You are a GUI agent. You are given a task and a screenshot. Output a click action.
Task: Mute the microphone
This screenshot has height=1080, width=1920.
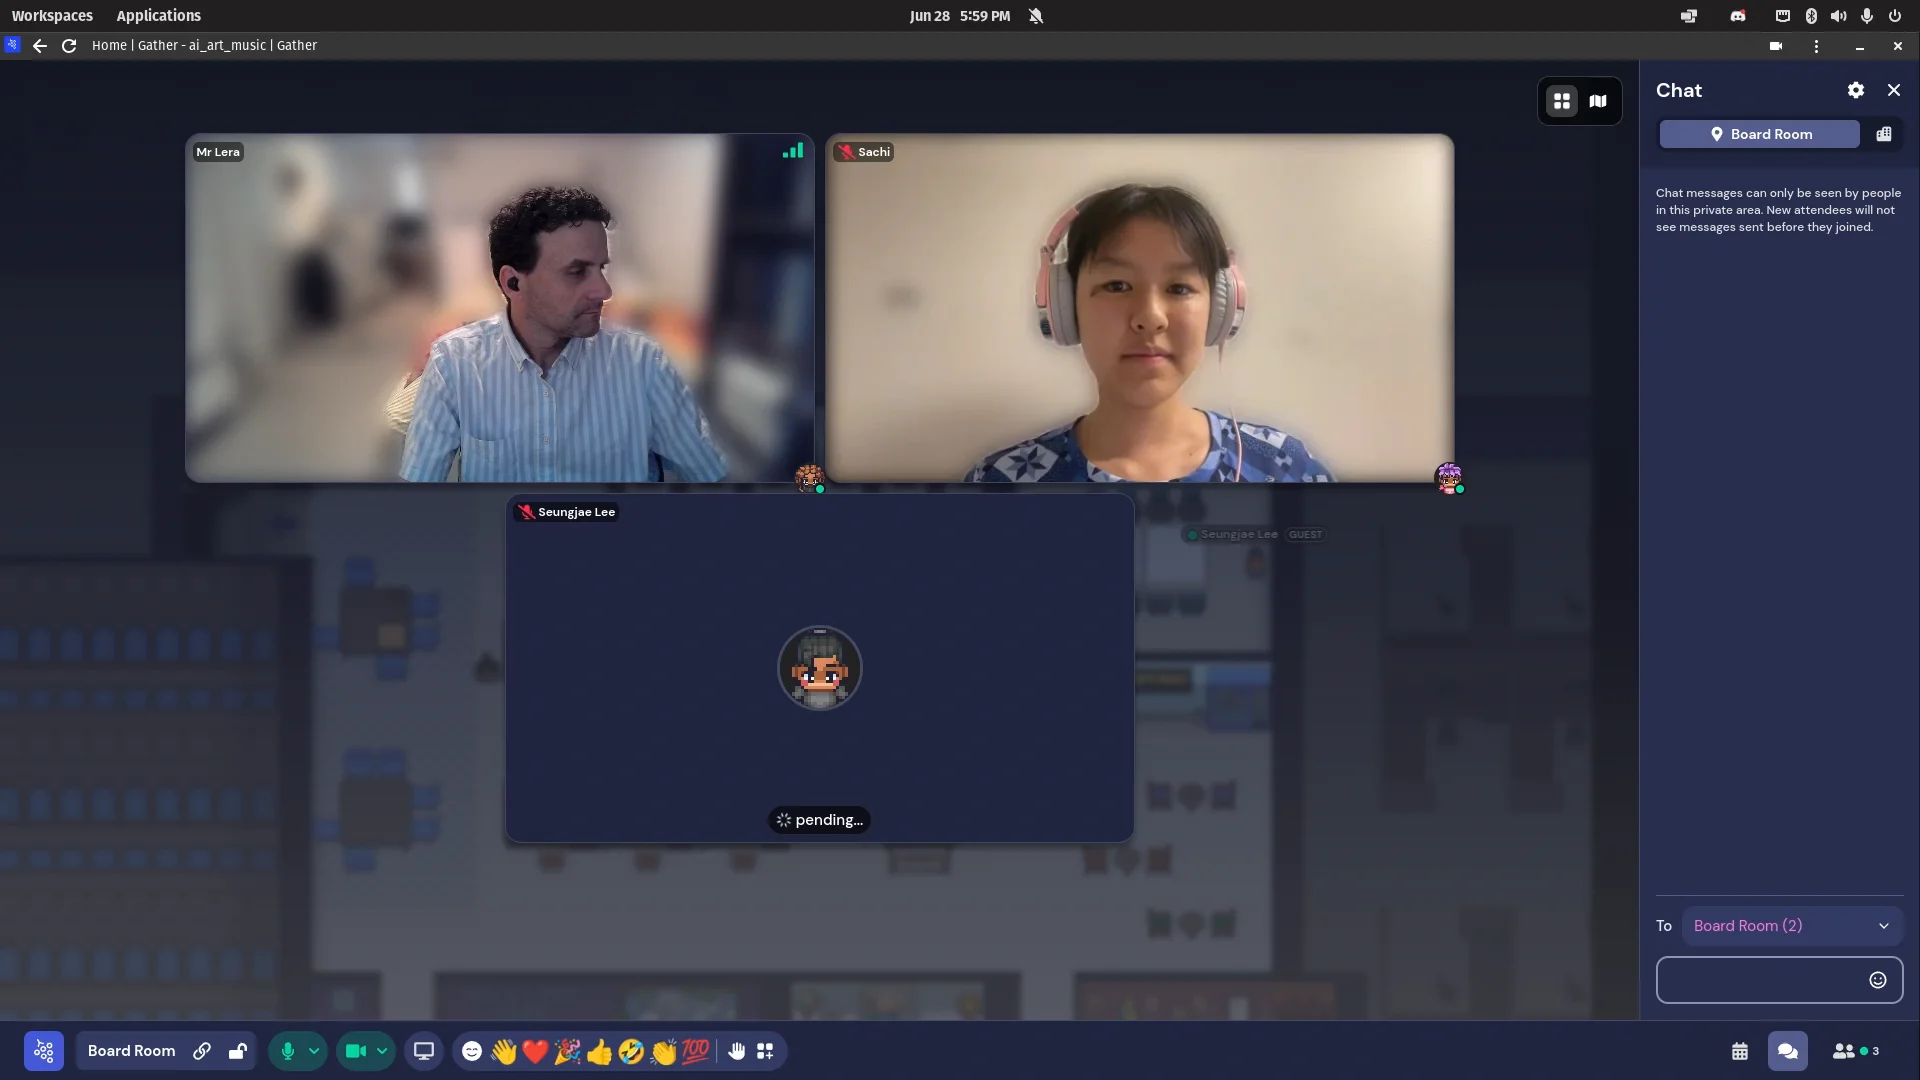pyautogui.click(x=288, y=1051)
